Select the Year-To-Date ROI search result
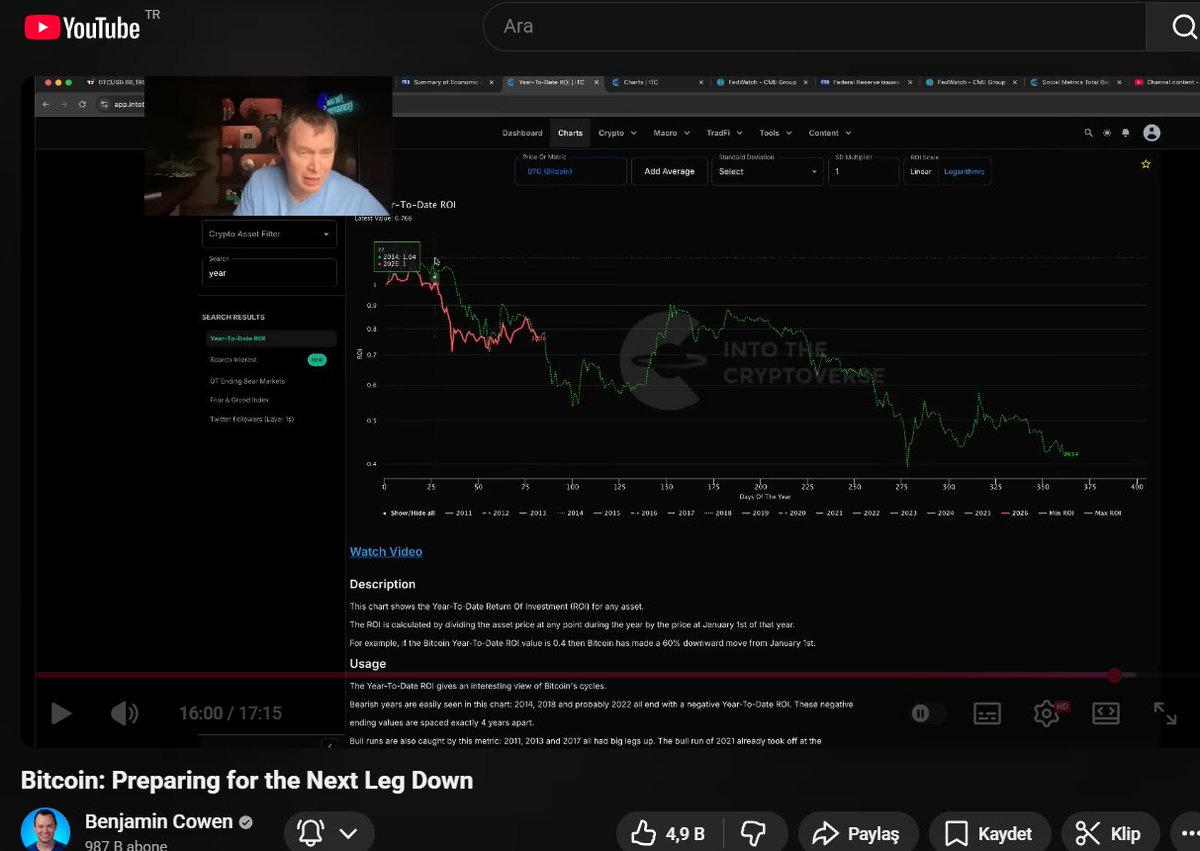 (271, 339)
